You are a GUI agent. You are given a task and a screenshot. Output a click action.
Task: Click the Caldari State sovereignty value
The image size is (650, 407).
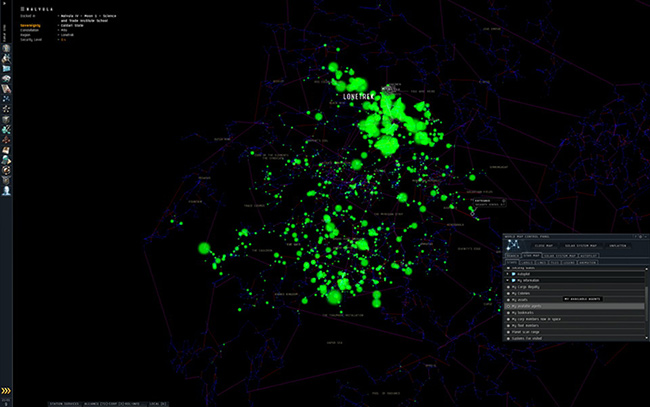[72, 25]
